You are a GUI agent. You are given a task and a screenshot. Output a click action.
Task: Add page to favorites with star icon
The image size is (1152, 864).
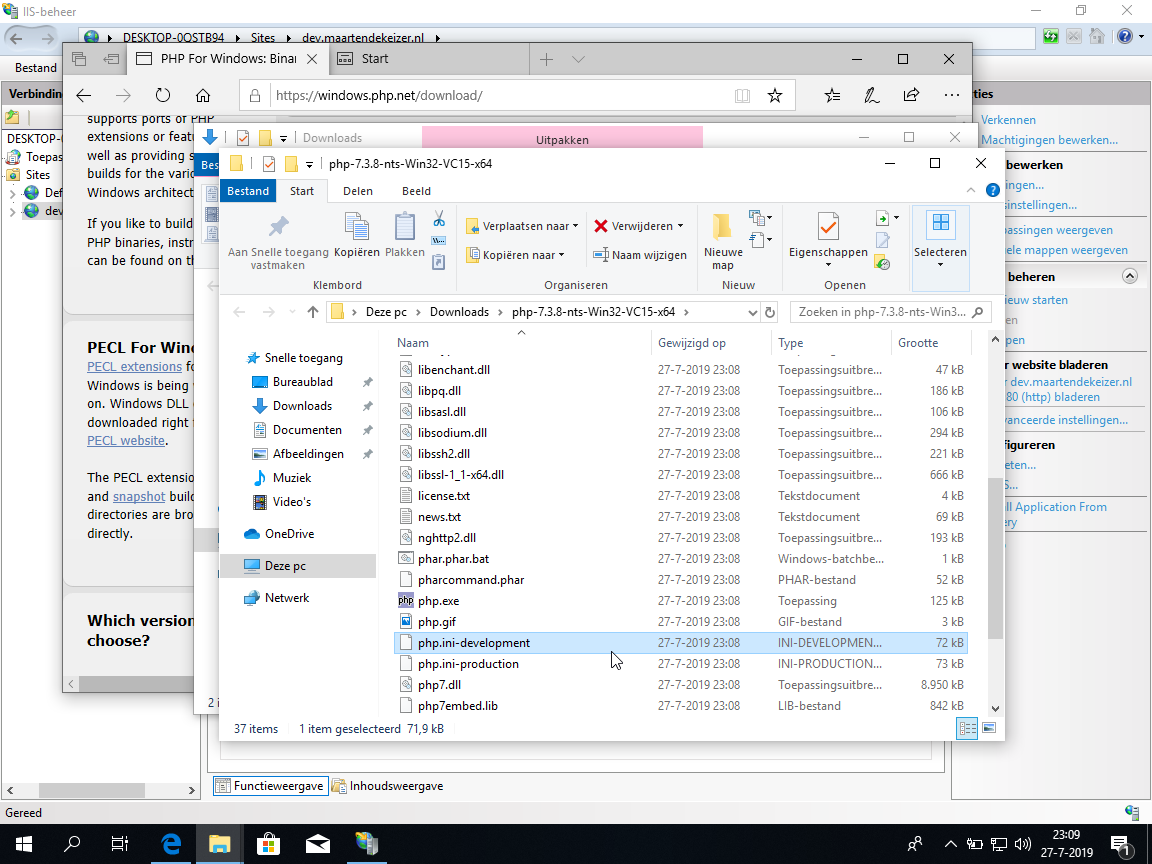774,96
